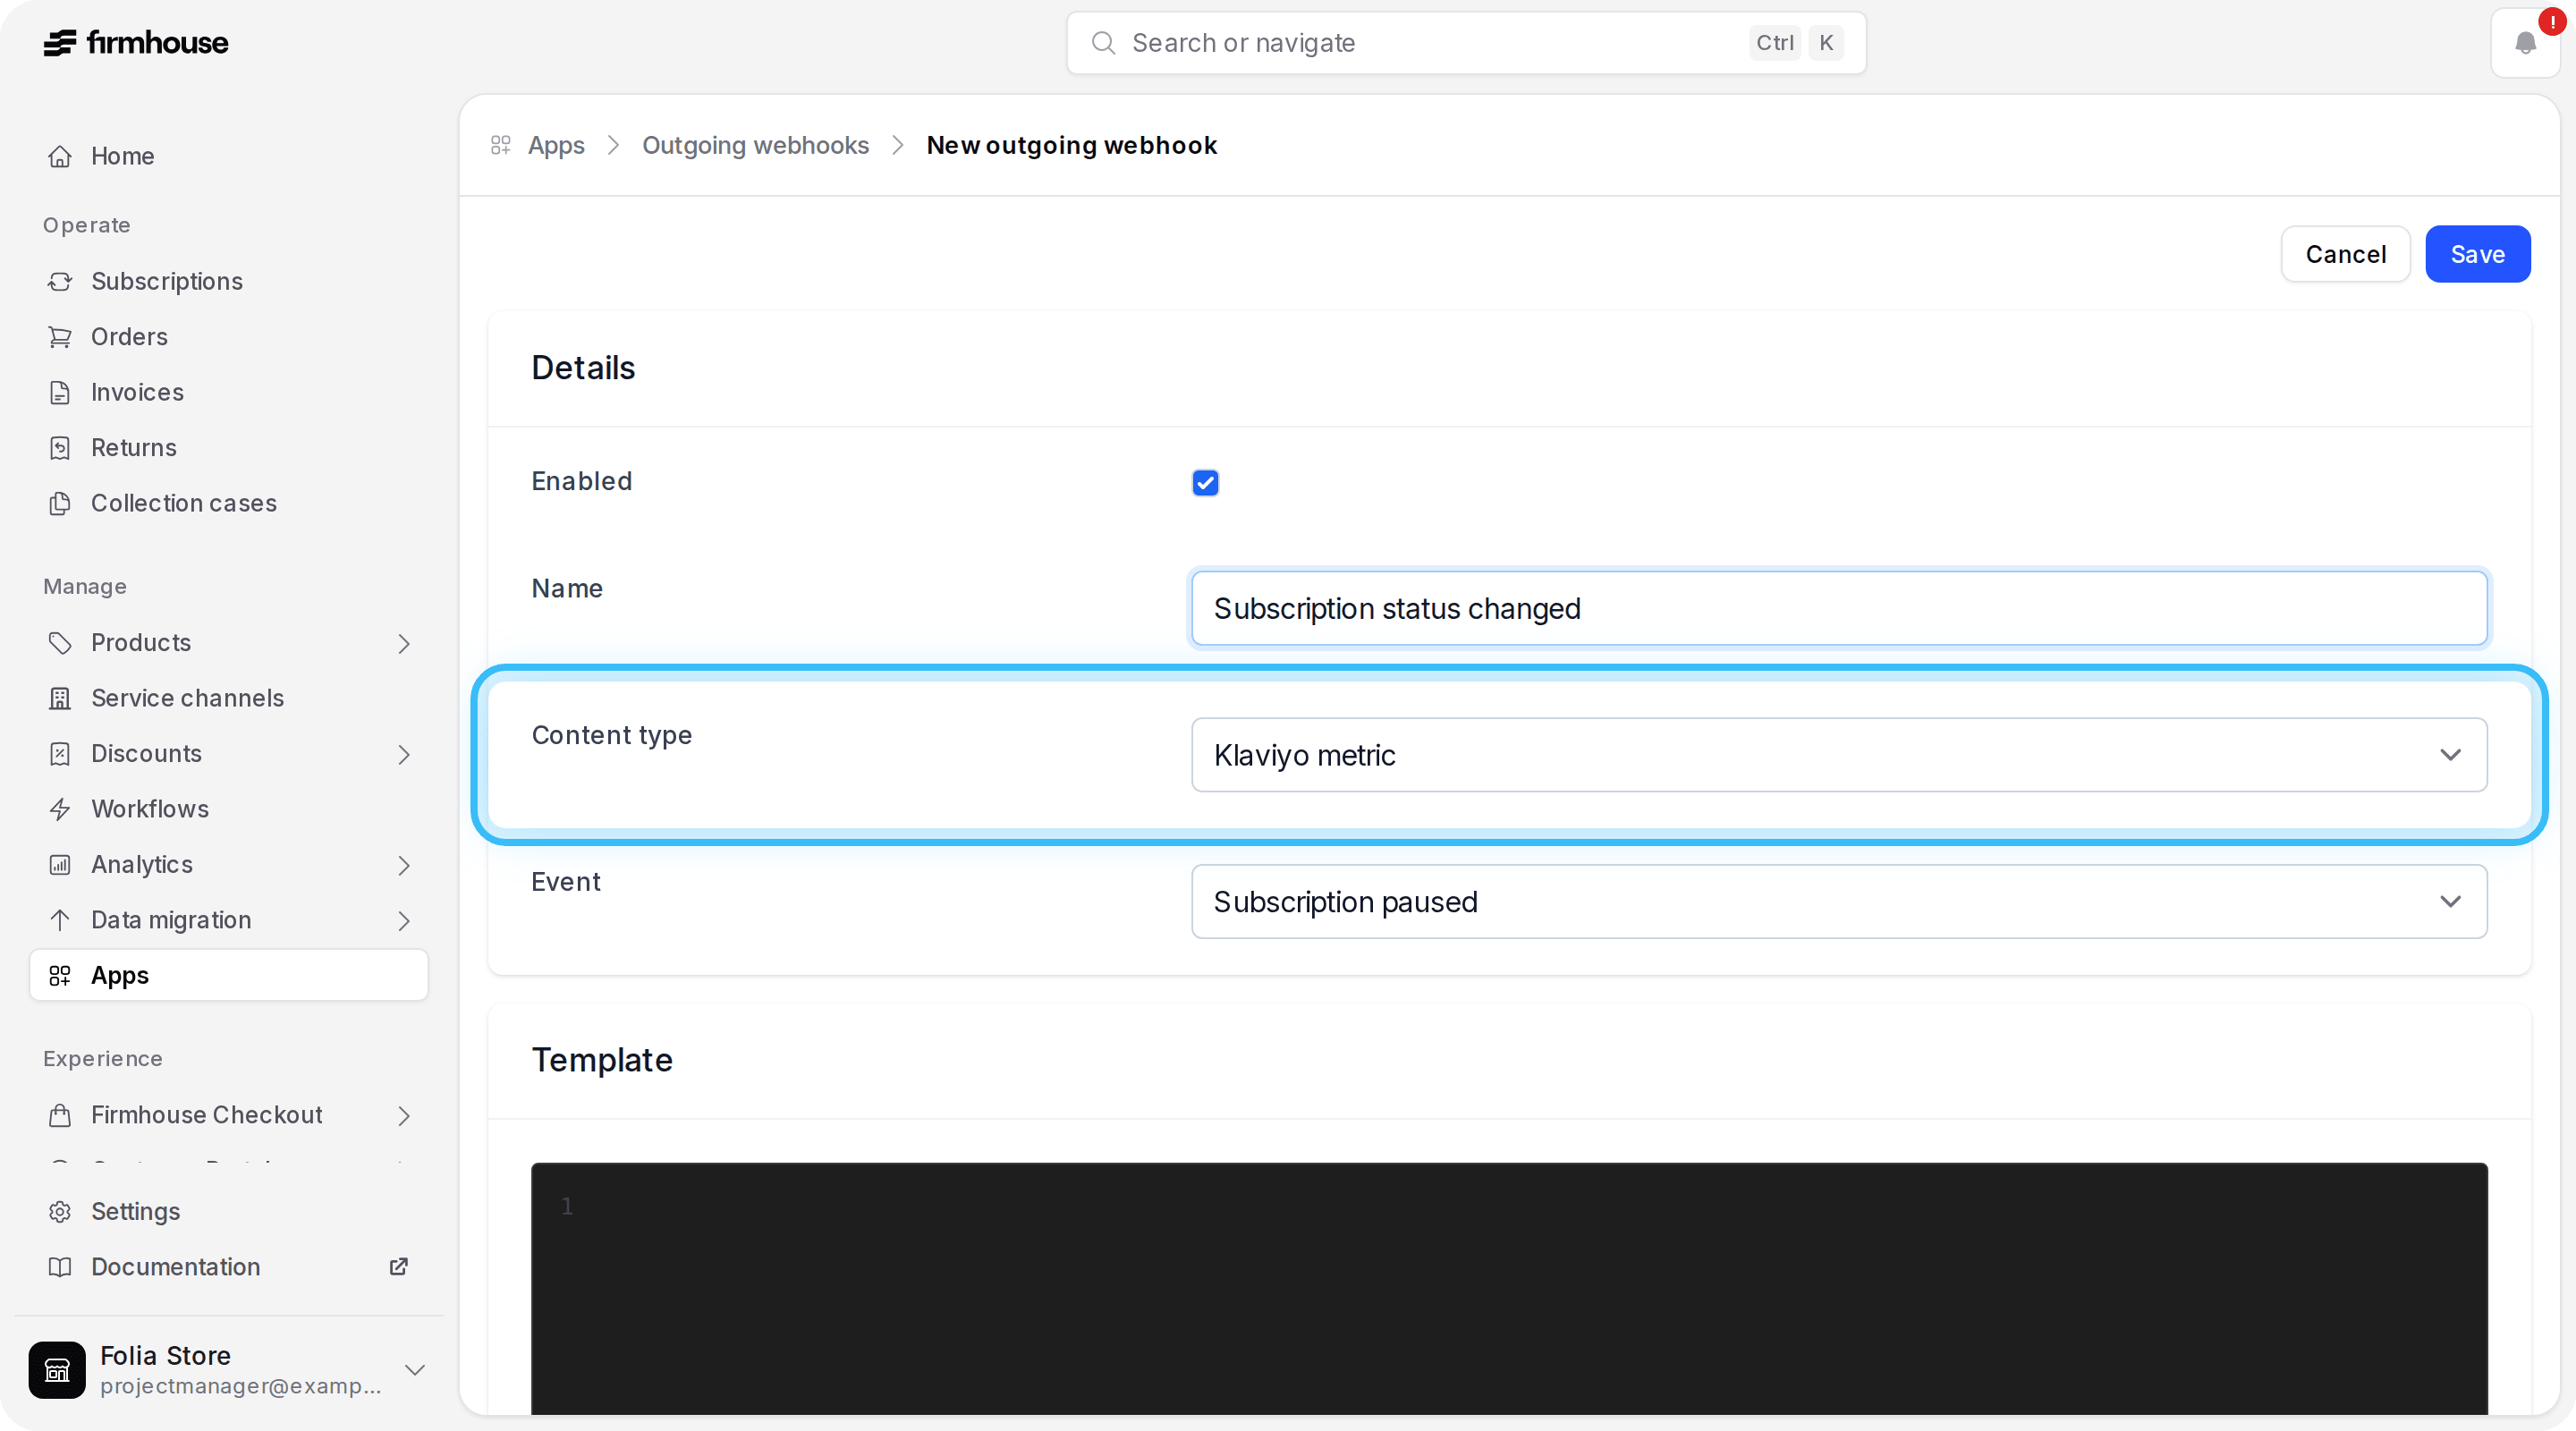Image resolution: width=2576 pixels, height=1431 pixels.
Task: Click the Firmhouse Checkout bag icon
Action: pyautogui.click(x=60, y=1115)
